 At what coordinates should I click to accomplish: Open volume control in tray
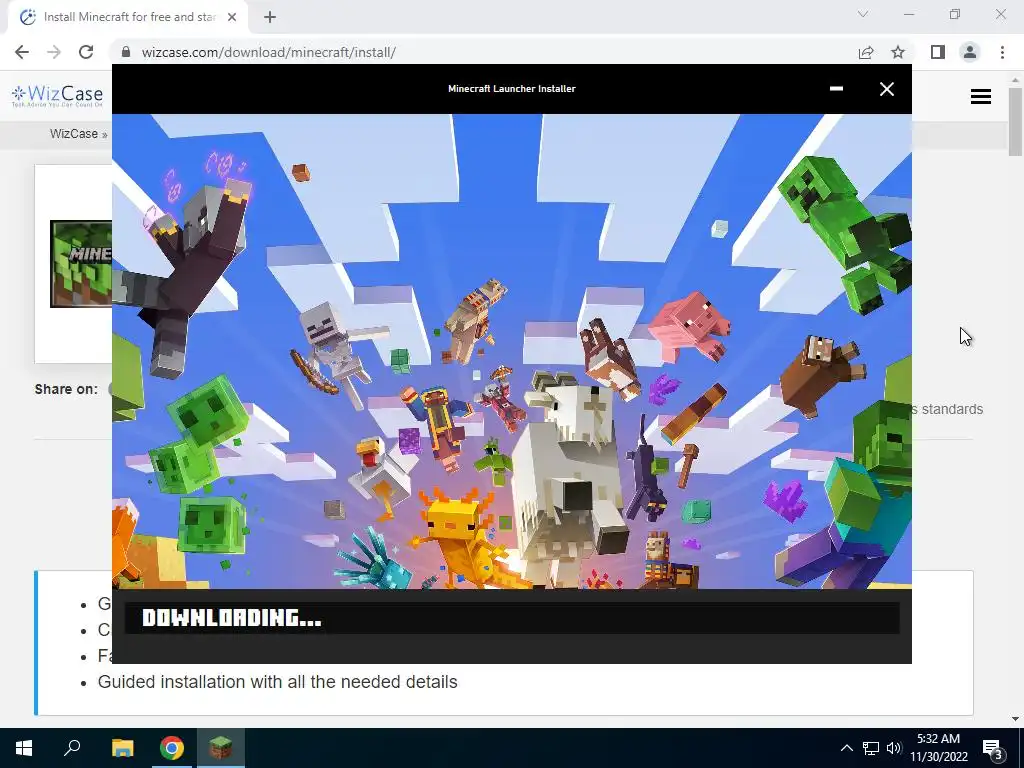pyautogui.click(x=894, y=748)
